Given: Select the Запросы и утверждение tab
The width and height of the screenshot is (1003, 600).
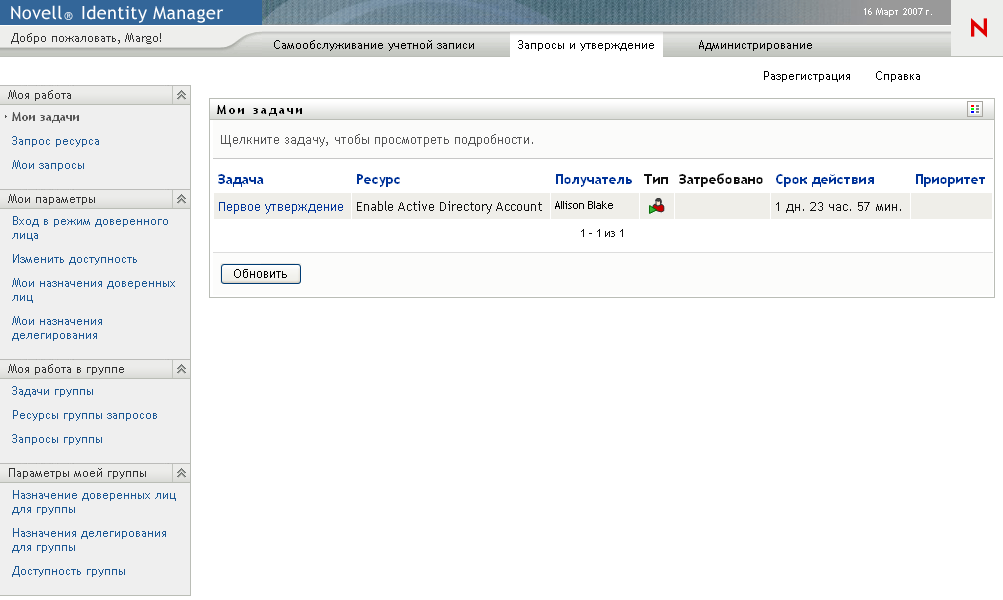Looking at the screenshot, I should pos(586,45).
